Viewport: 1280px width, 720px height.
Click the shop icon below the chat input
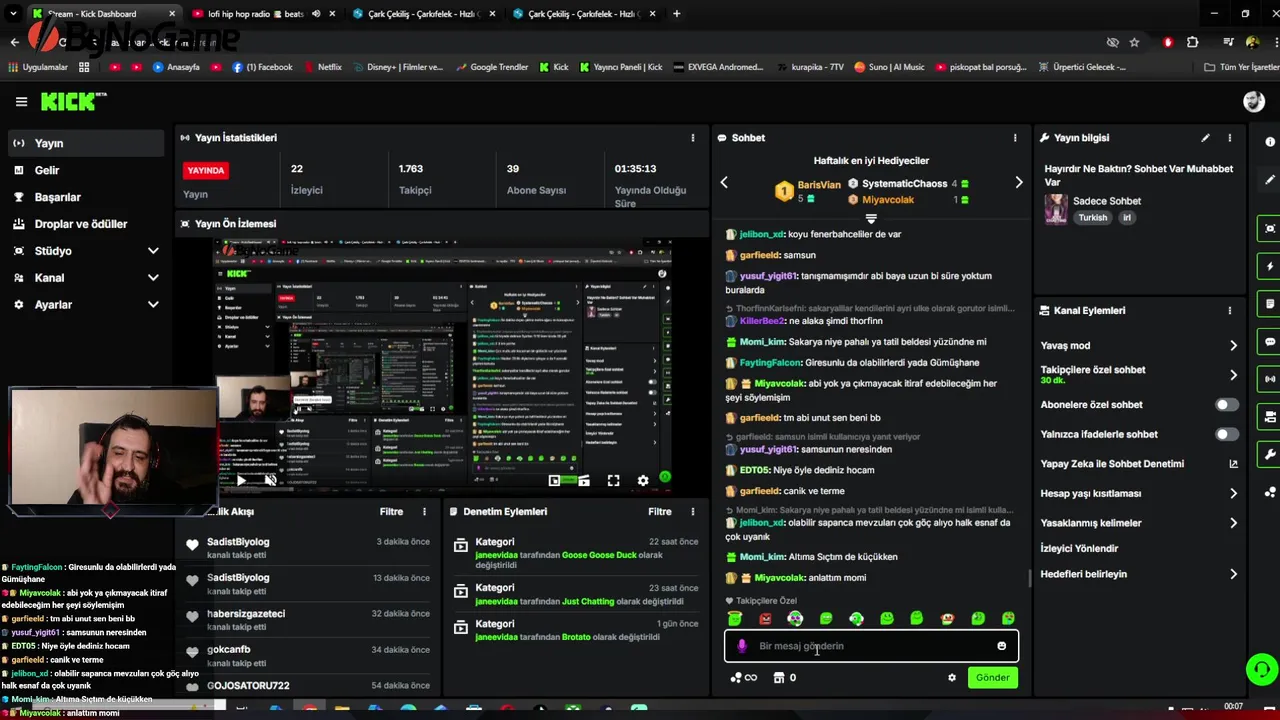780,677
